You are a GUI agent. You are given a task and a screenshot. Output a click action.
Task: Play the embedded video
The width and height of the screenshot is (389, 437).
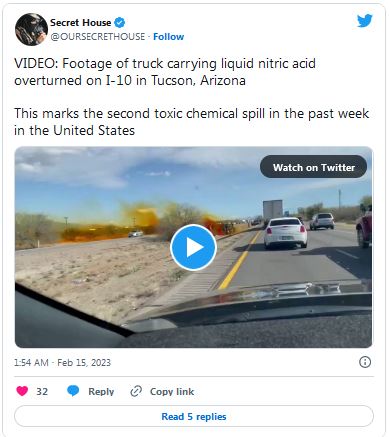pos(193,247)
